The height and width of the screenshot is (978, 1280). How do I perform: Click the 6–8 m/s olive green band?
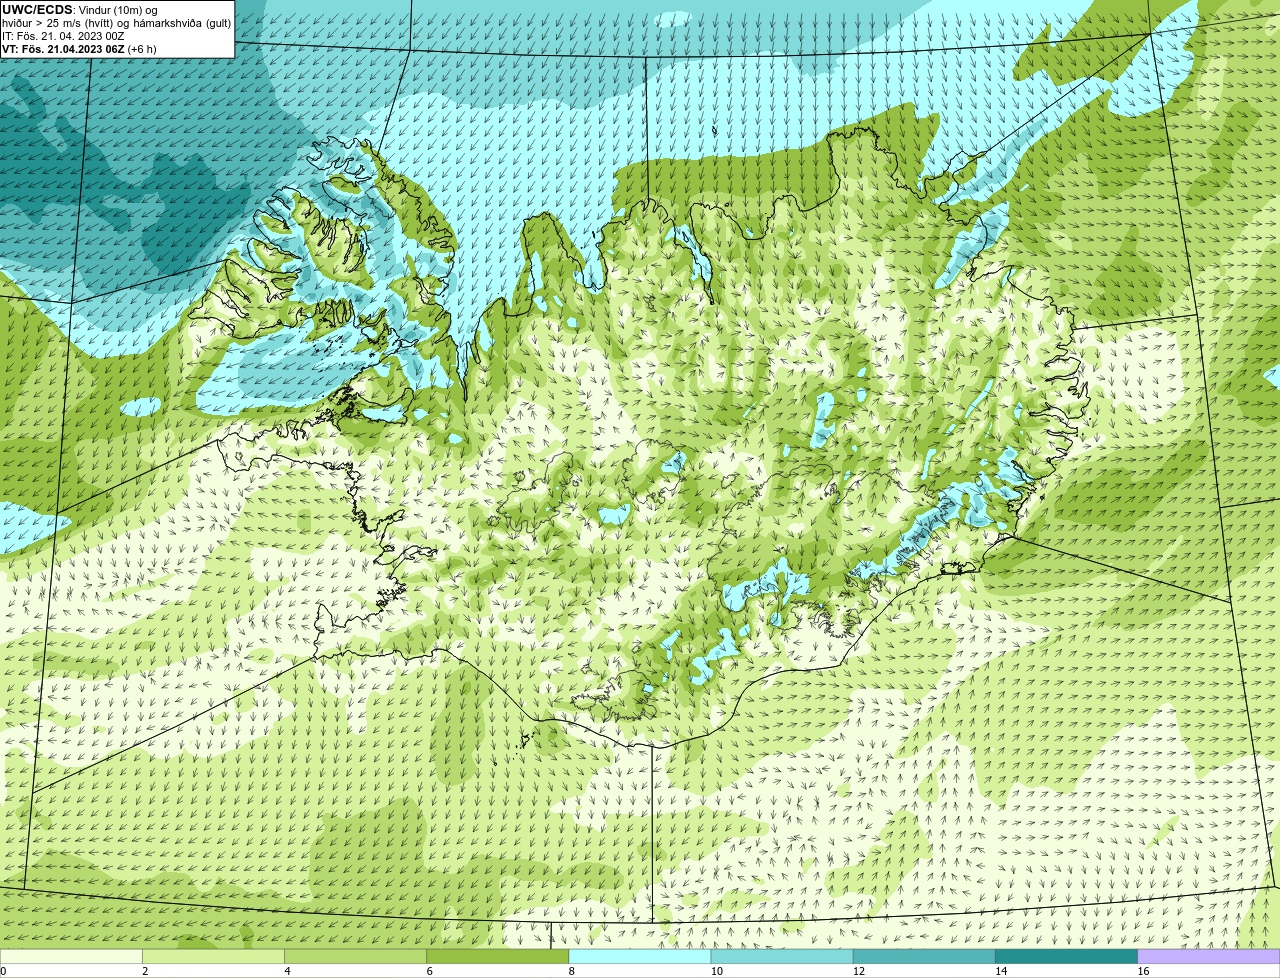pyautogui.click(x=497, y=957)
